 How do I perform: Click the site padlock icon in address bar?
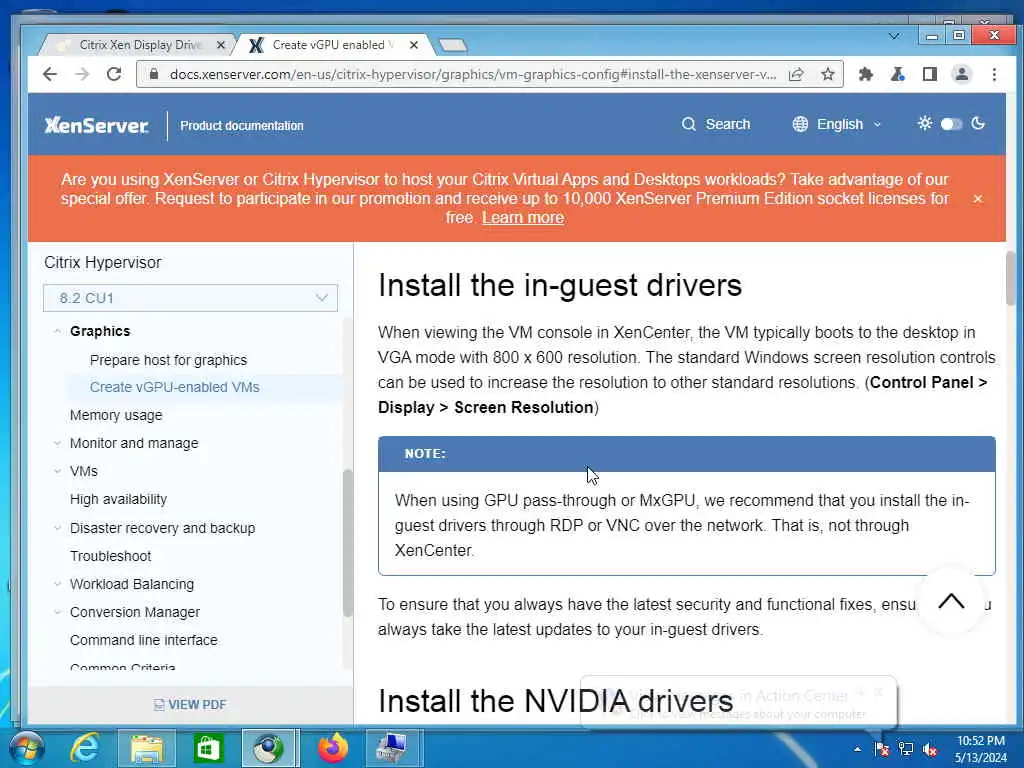(x=153, y=74)
